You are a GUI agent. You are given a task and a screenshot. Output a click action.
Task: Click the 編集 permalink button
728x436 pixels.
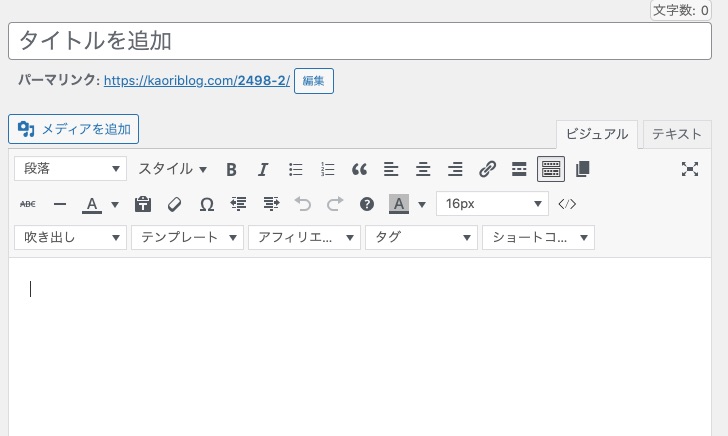314,81
